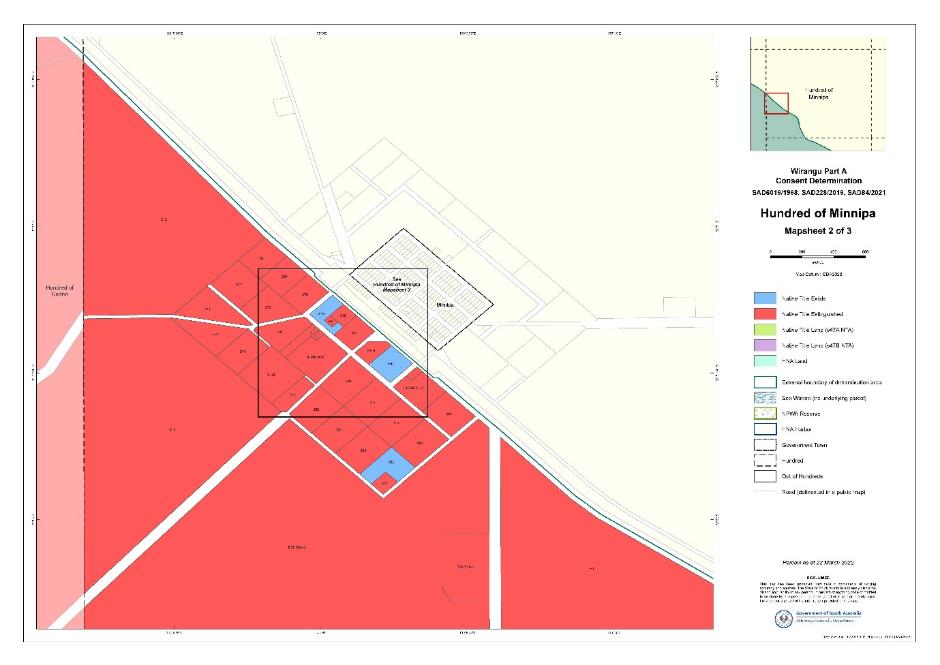
Task: Click the Sea Waters patterned legend symbol
Action: point(765,398)
